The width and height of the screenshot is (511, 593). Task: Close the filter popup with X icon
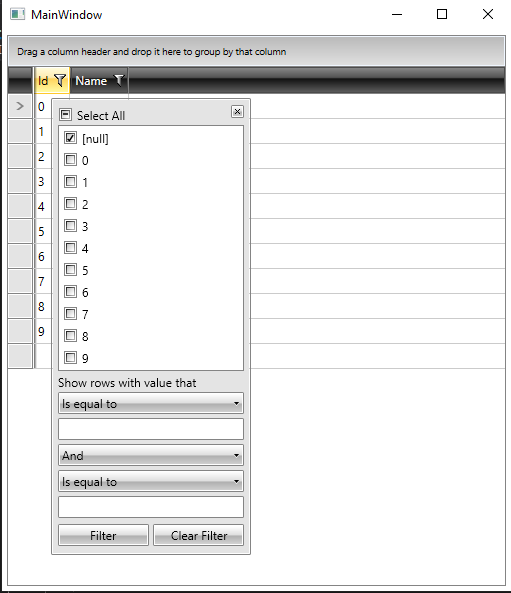(237, 112)
